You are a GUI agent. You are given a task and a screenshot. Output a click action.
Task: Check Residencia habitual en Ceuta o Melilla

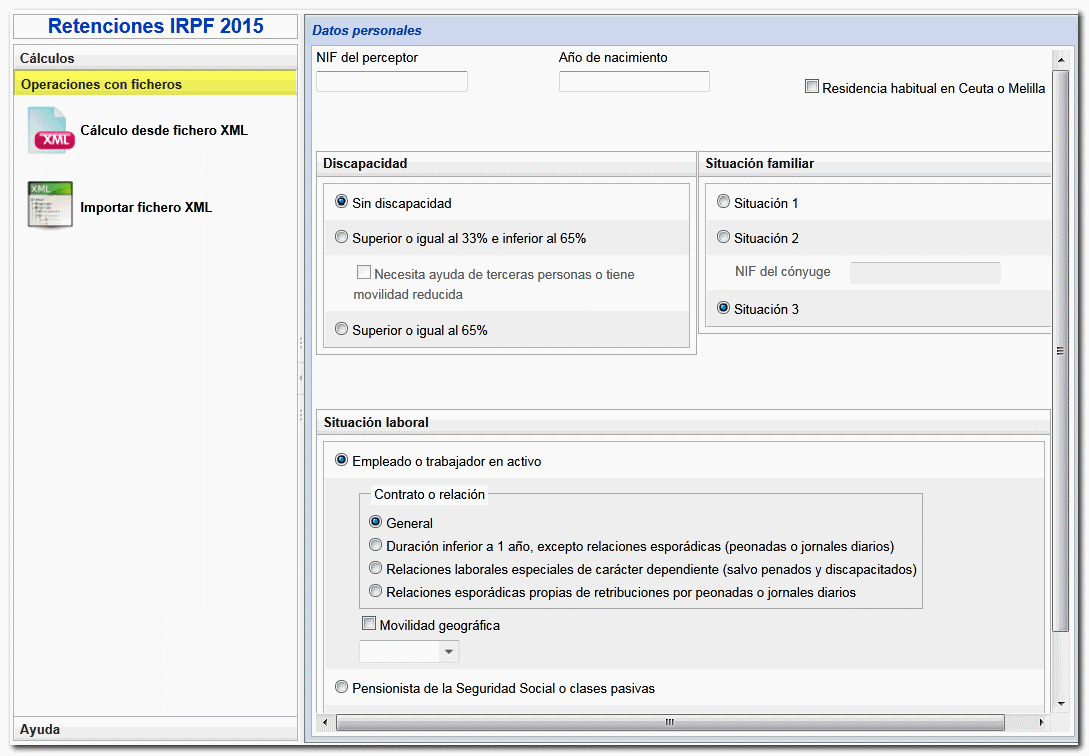click(811, 87)
